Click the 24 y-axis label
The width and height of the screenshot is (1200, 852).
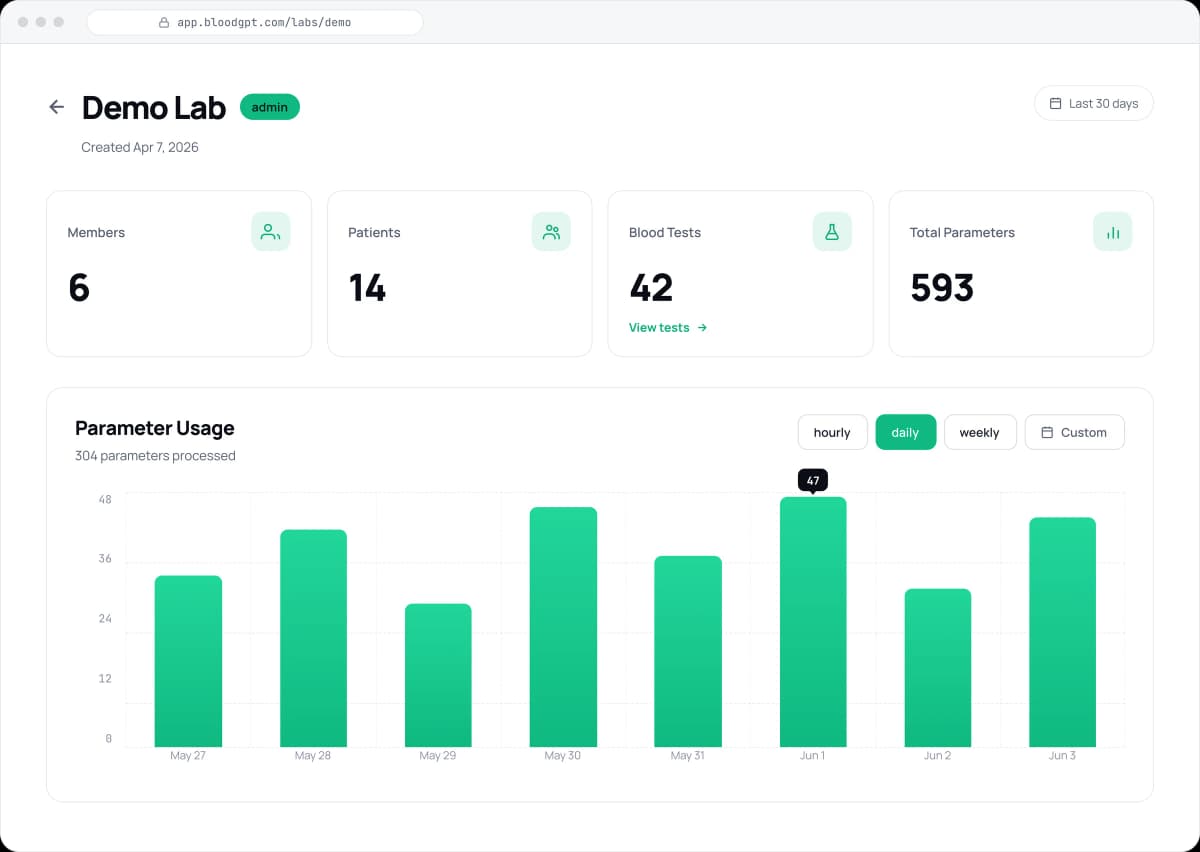[x=105, y=619]
